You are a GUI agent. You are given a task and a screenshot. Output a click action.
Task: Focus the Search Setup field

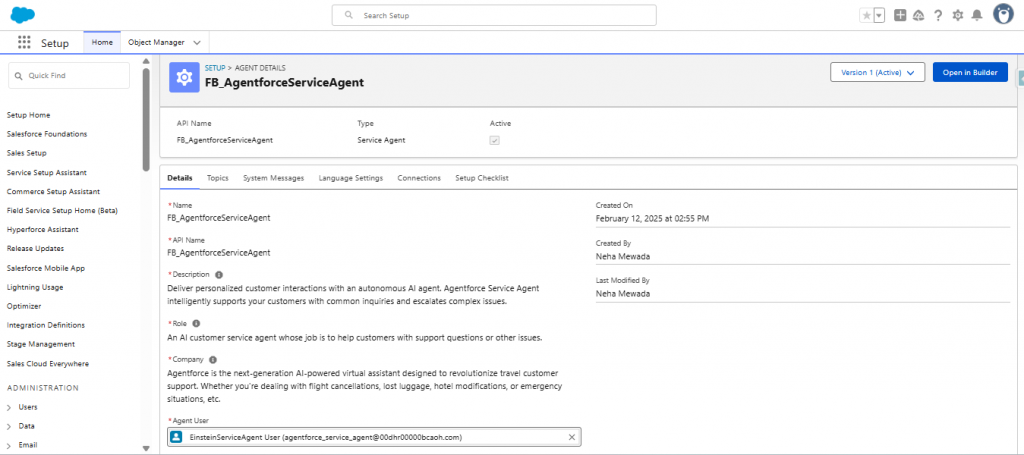(494, 15)
